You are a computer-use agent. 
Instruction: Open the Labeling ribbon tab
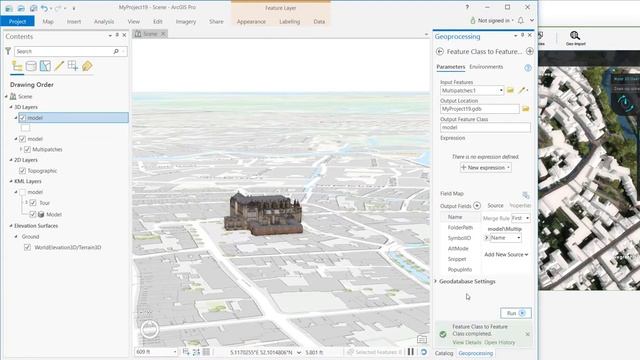[290, 22]
